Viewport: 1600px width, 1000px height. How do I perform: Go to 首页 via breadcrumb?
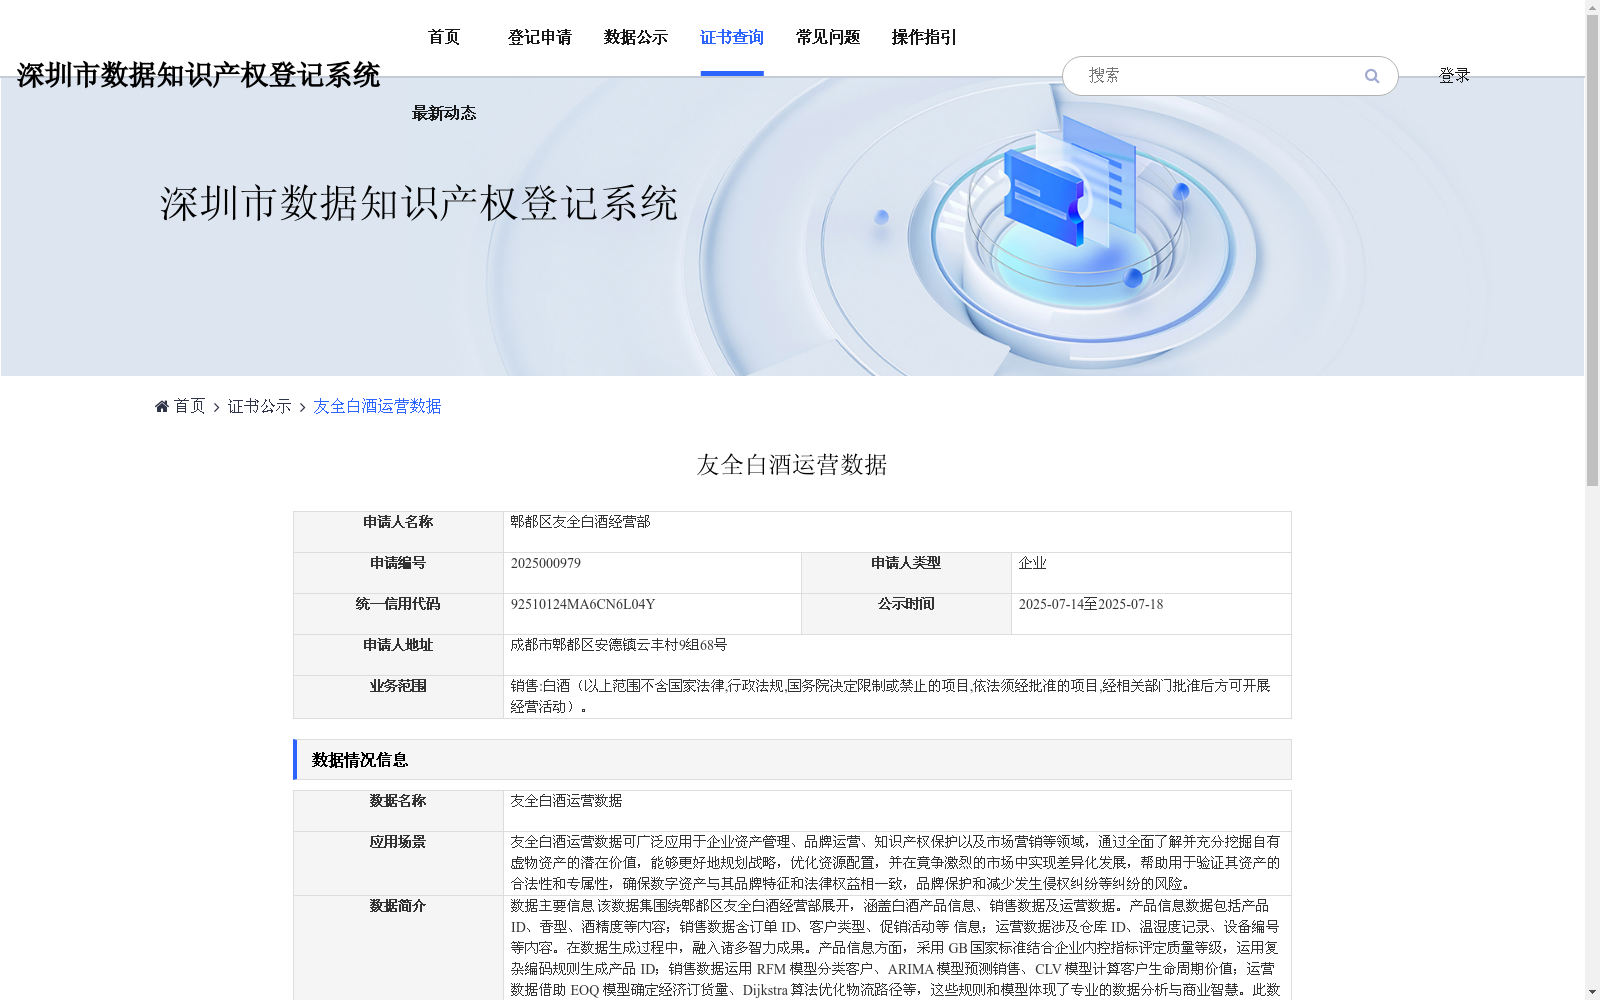point(189,406)
